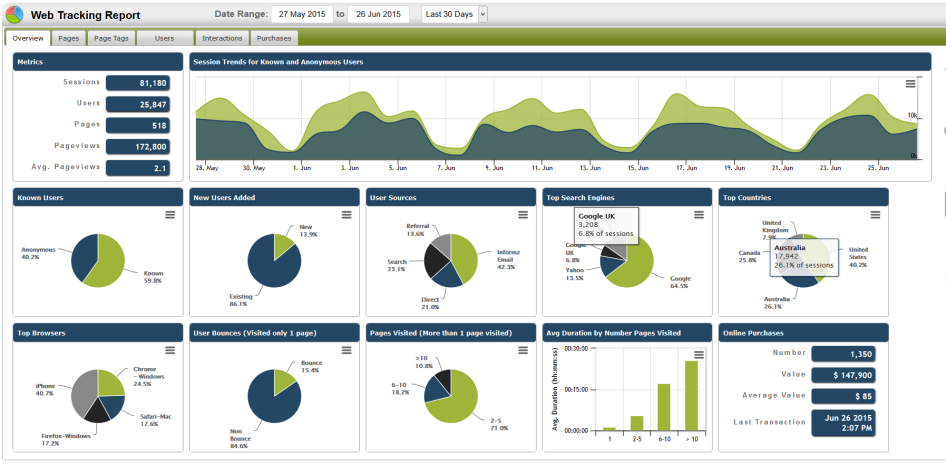Click the blue Yahoo slice in Search Engines
Image resolution: width=946 pixels, height=464 pixels.
611,266
